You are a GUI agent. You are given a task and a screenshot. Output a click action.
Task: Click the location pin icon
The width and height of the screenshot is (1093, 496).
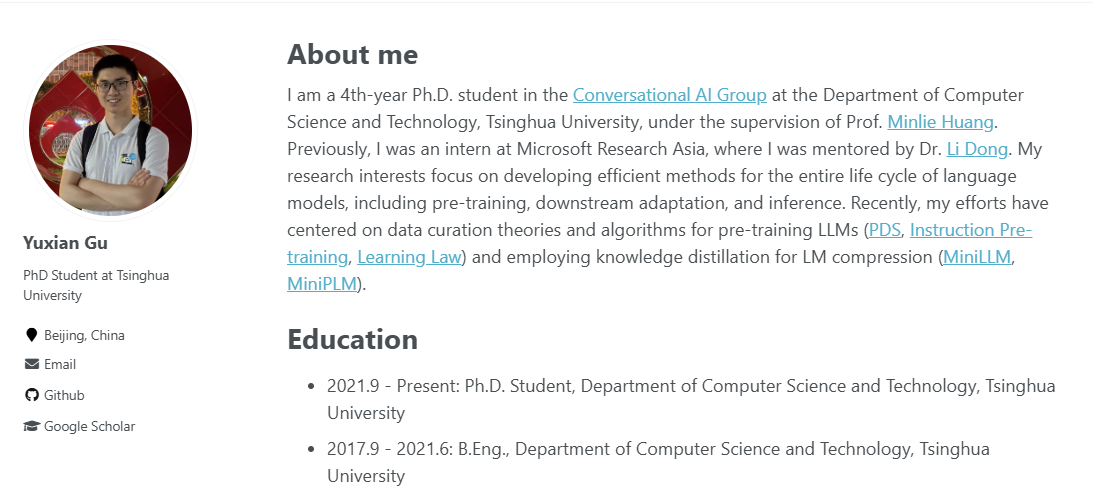coord(31,335)
